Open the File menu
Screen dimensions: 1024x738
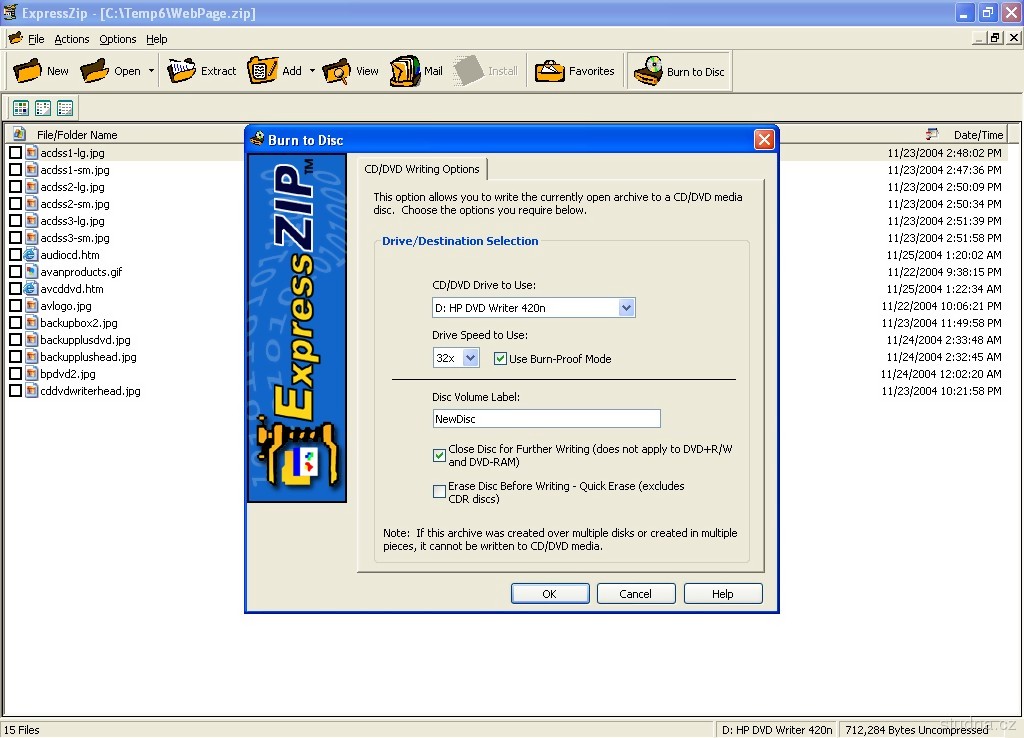point(36,39)
